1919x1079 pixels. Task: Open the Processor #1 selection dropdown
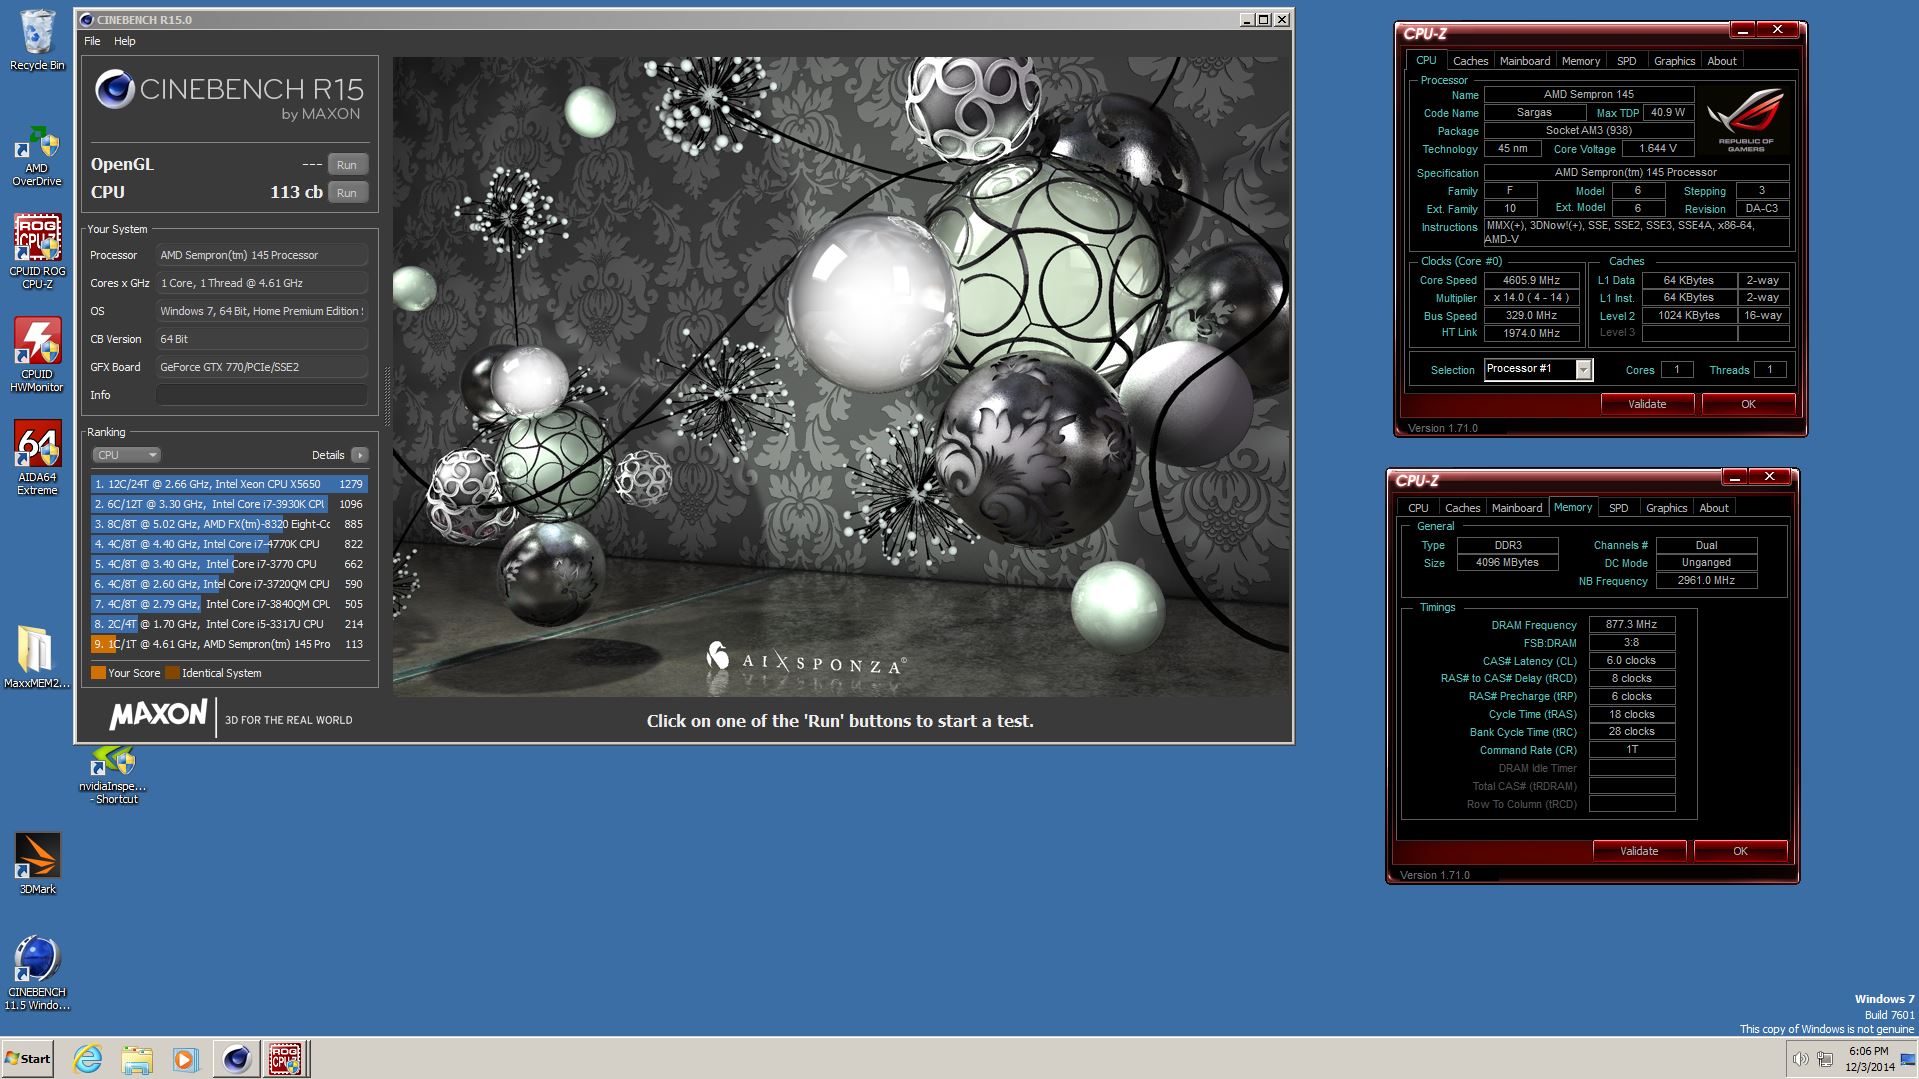1583,370
